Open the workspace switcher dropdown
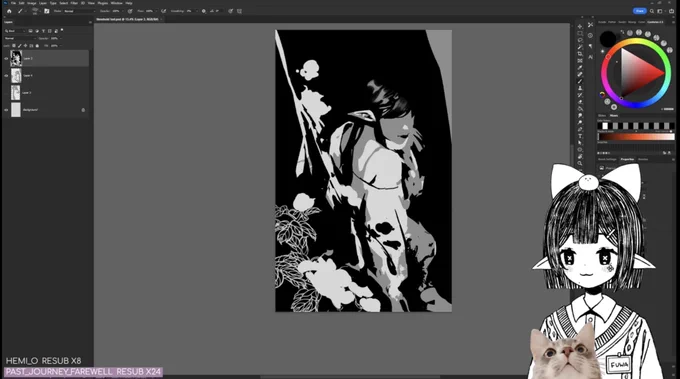Viewport: 680px width, 379px height. tap(660, 11)
